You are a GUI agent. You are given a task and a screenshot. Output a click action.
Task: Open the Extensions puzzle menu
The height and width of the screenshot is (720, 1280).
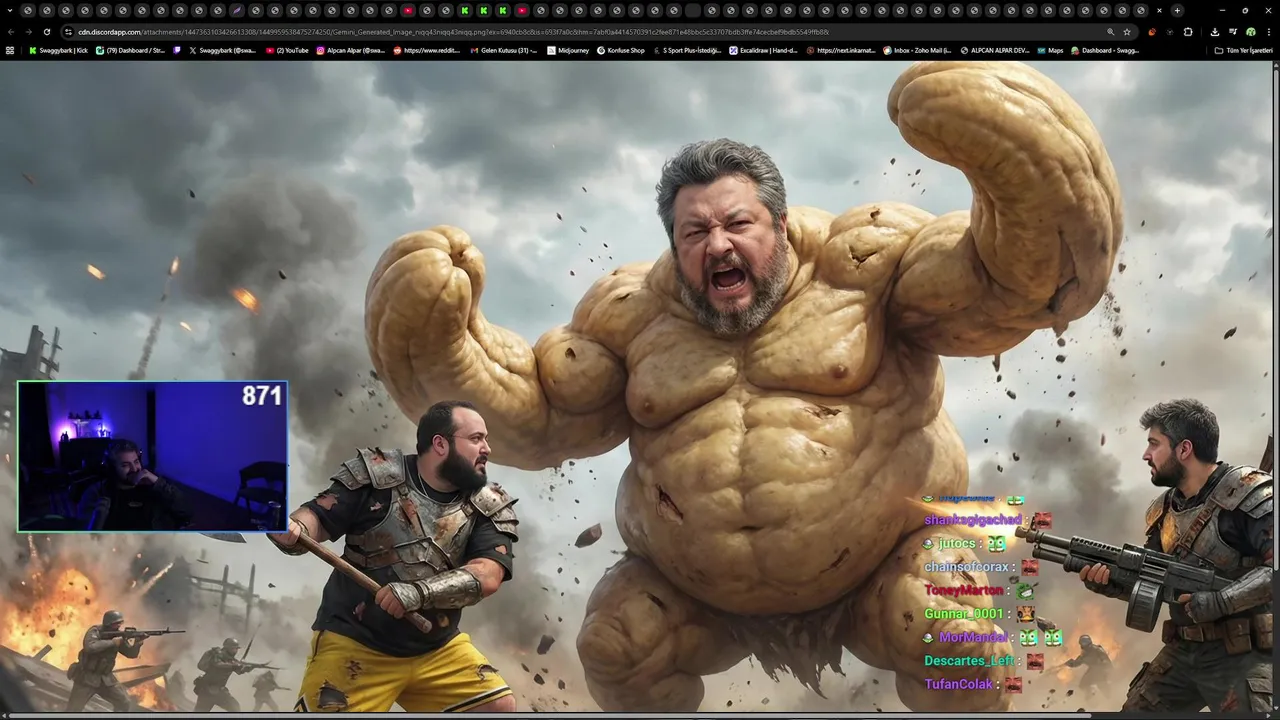1188,32
